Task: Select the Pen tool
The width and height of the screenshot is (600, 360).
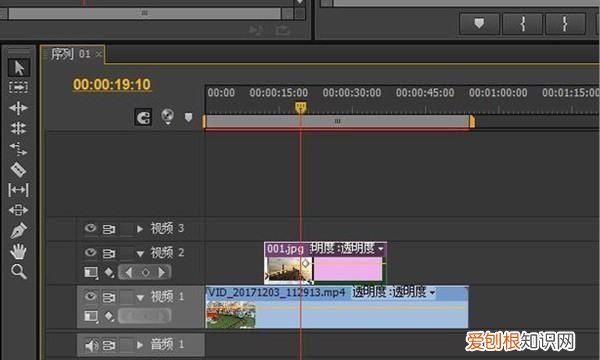Action: click(x=18, y=230)
